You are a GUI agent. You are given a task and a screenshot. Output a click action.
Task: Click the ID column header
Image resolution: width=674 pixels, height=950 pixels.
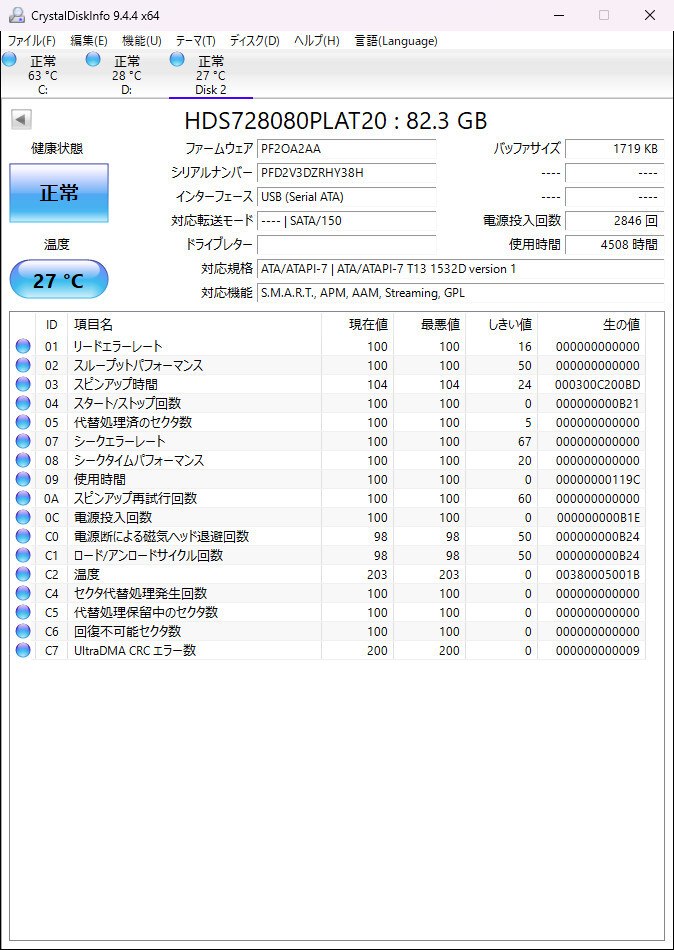point(52,325)
